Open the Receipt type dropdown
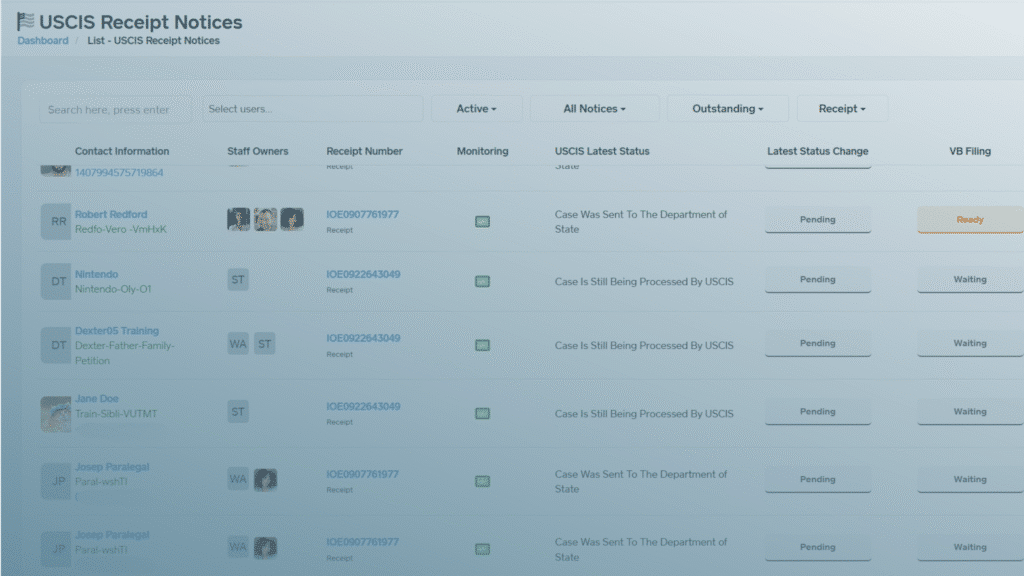 click(x=842, y=109)
